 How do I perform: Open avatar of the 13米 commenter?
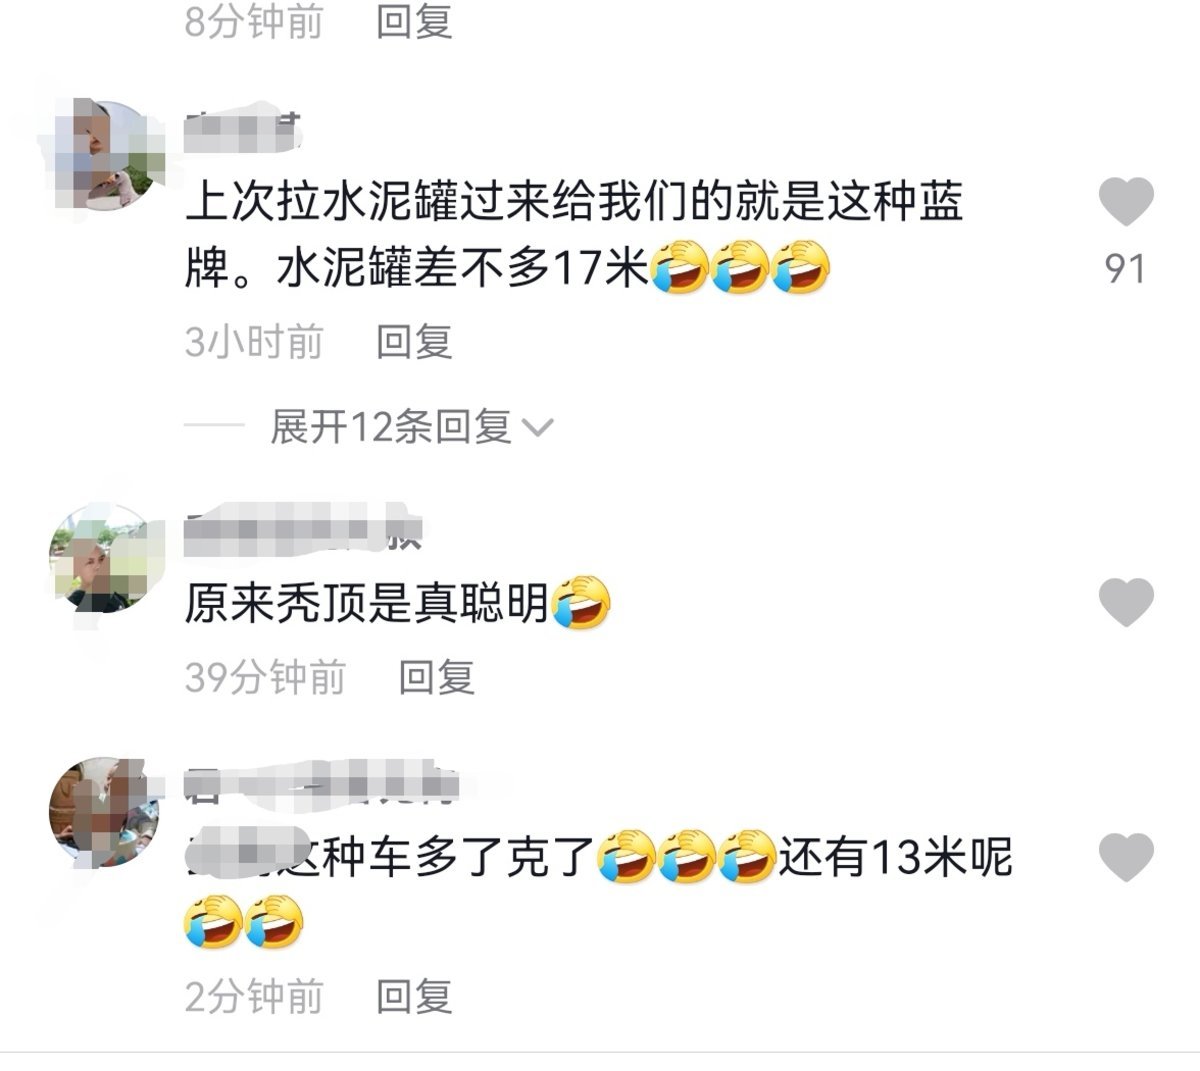coord(100,808)
